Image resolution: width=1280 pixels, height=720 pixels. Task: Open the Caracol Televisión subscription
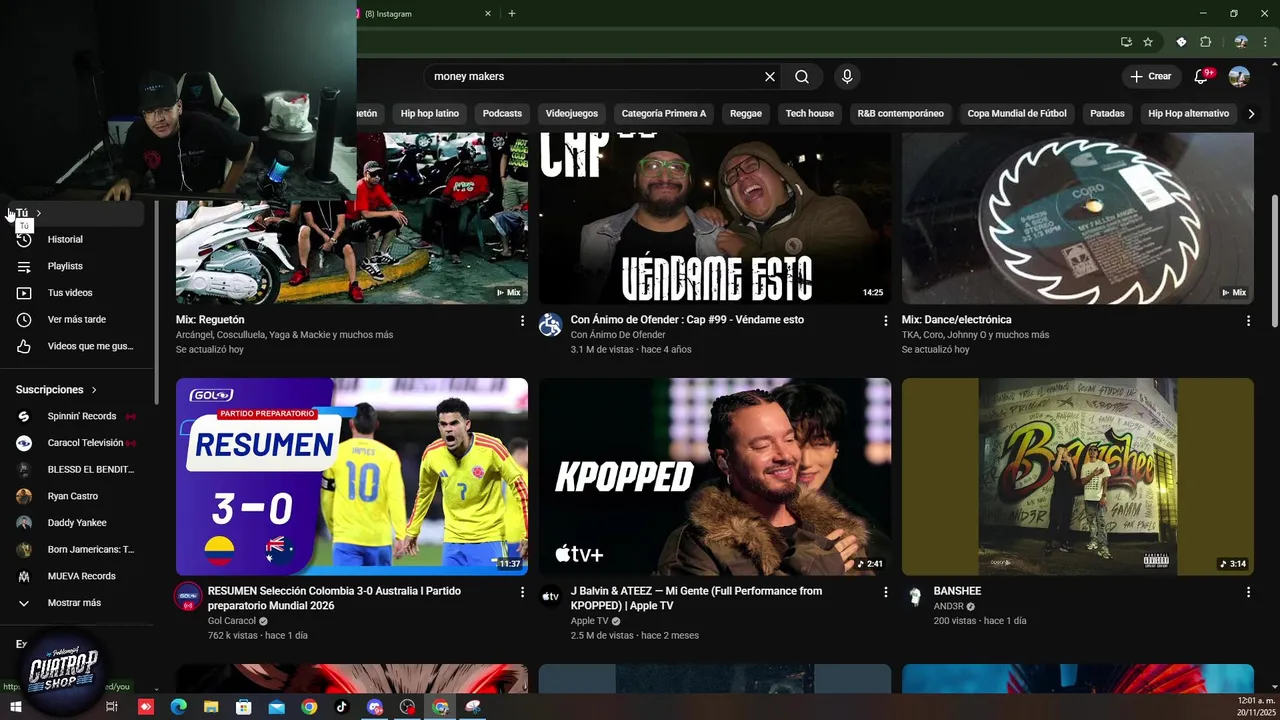[x=74, y=443]
